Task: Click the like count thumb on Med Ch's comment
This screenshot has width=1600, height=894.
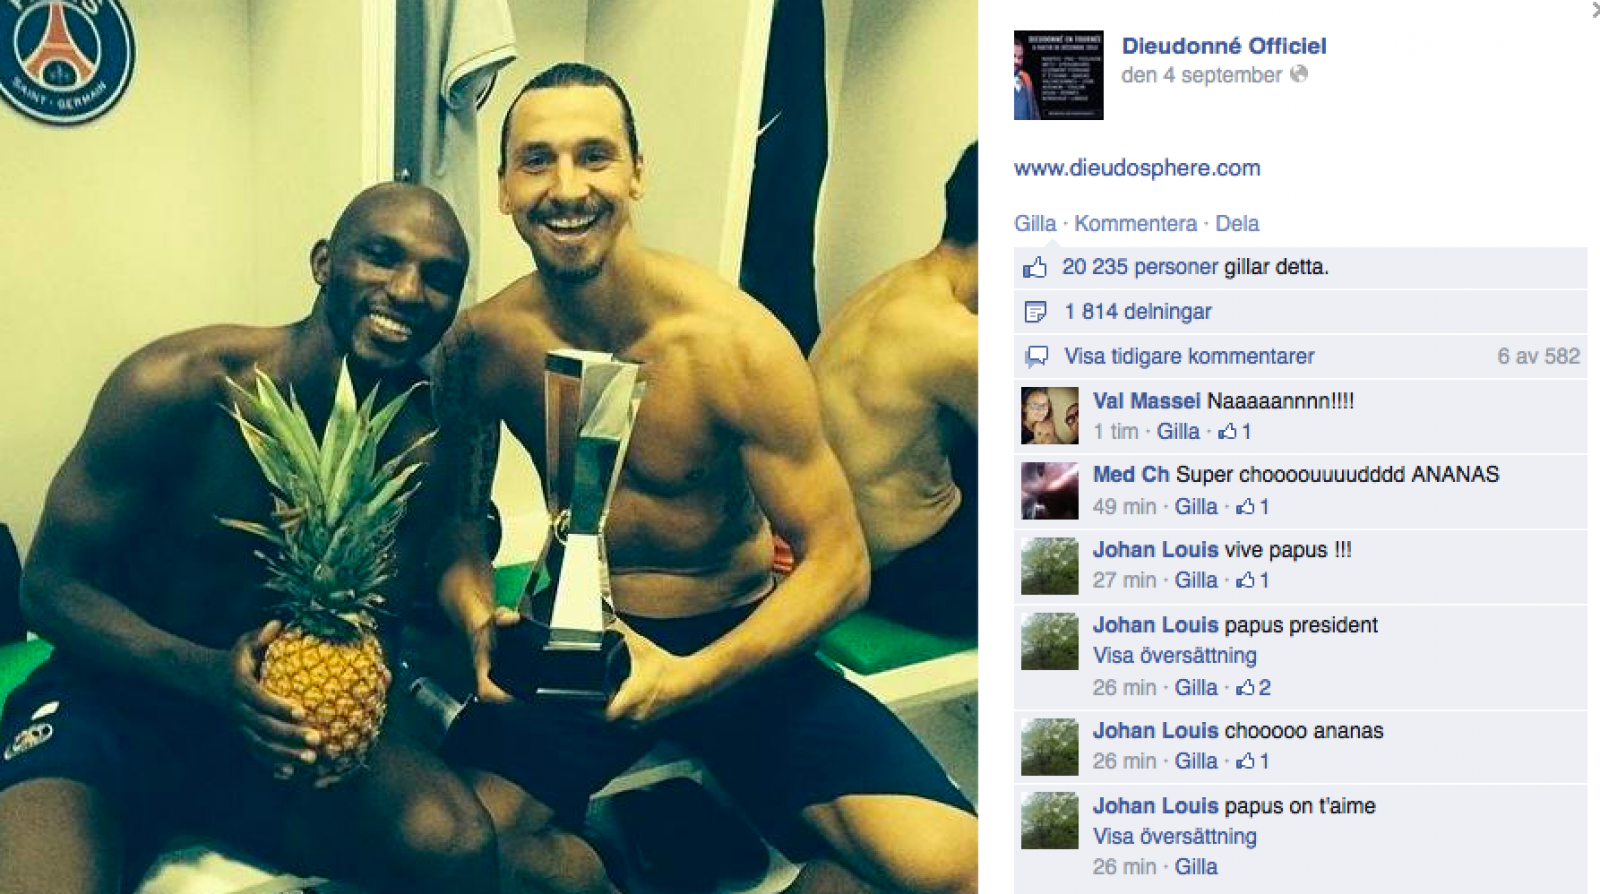Action: point(1245,506)
